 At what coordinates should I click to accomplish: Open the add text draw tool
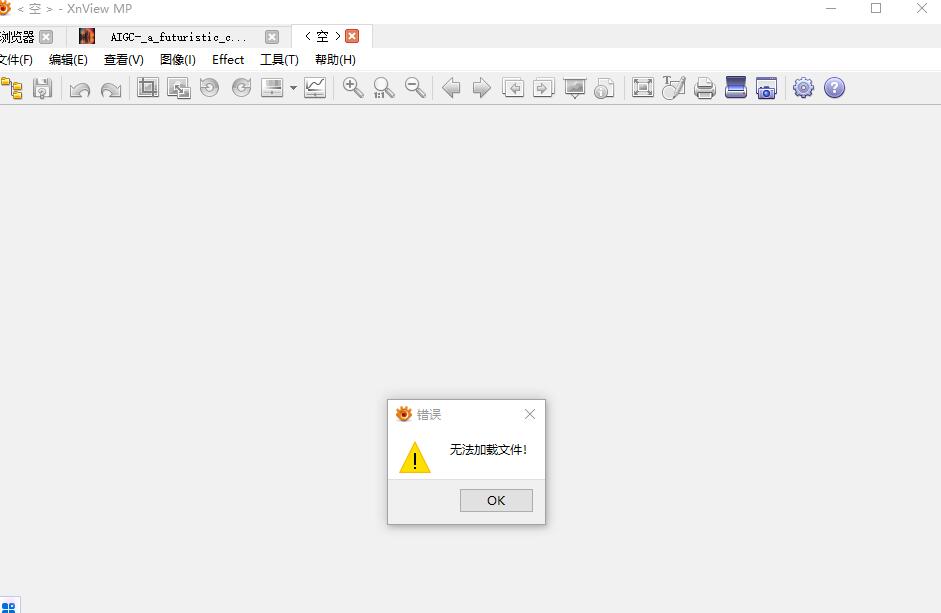click(673, 88)
